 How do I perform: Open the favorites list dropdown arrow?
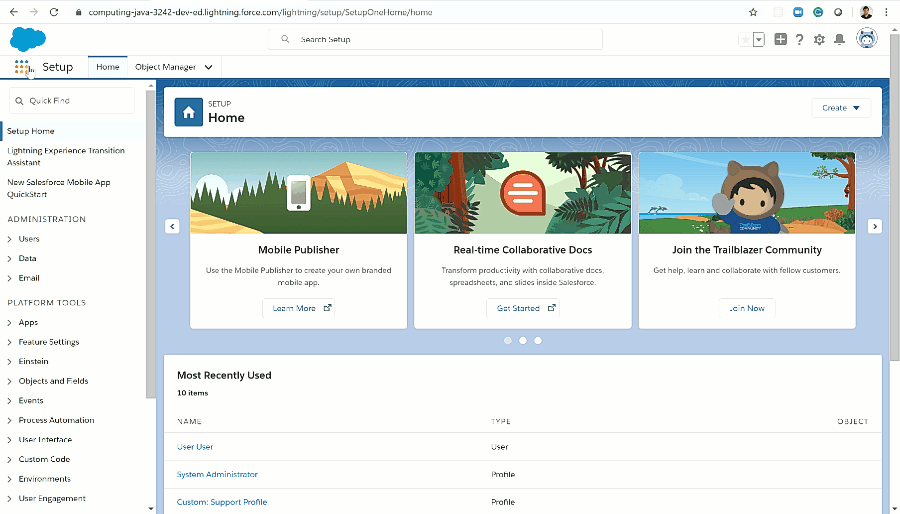759,40
